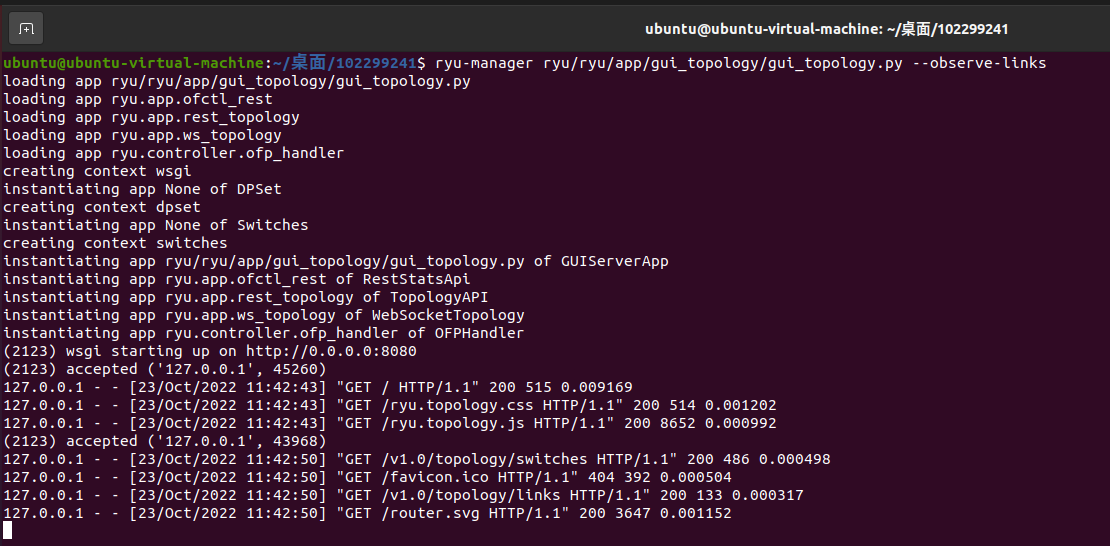Click the shell prompt username ubuntu@ubuntu-virtual-machine
1110x546 pixels.
click(135, 63)
